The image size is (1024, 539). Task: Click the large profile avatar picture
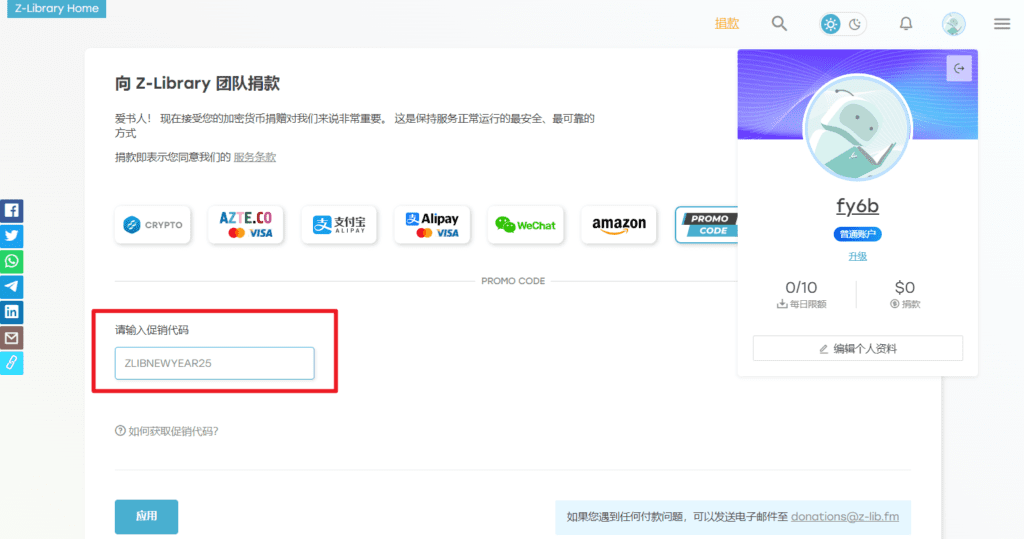click(x=857, y=129)
